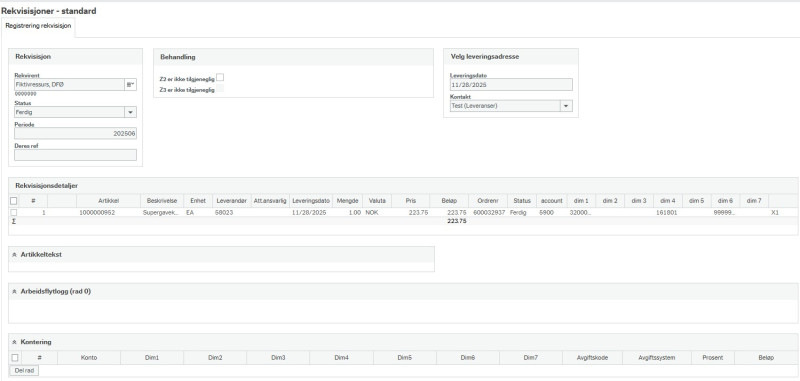Click the Konto column header in Kontering

pyautogui.click(x=89, y=358)
